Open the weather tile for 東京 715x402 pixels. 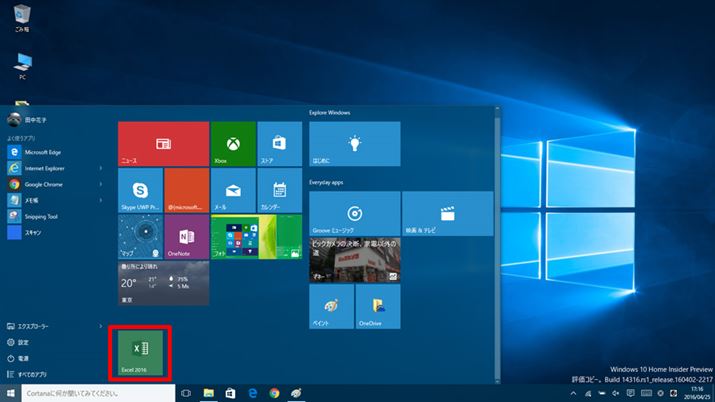tap(163, 283)
